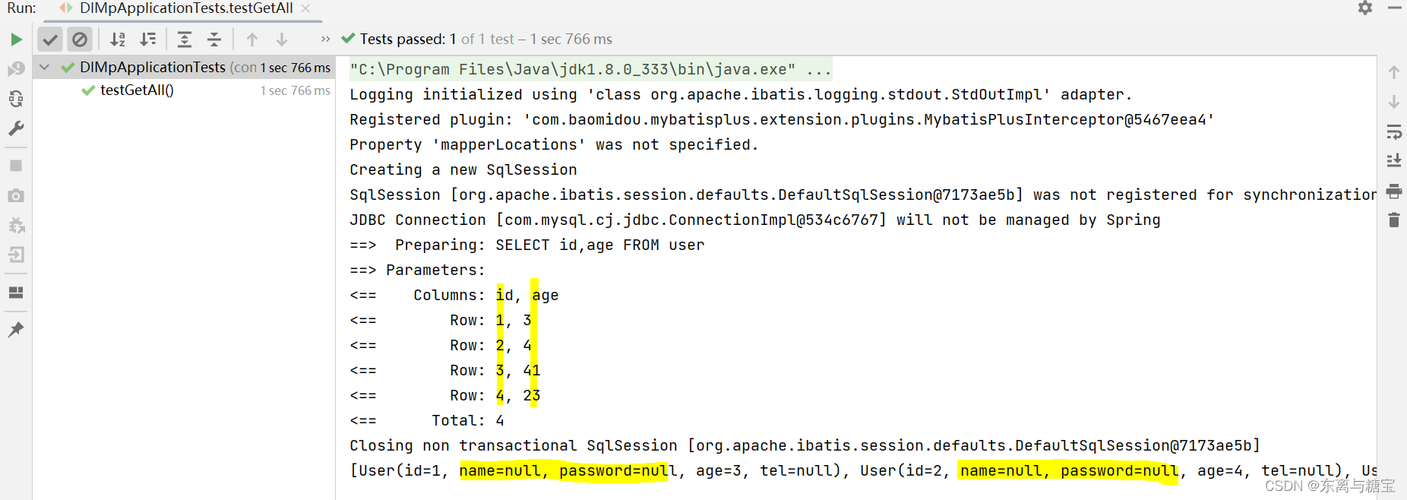Screen dimensions: 1407x500
Task: Click the wrench settings icon in sidebar
Action: click(x=16, y=129)
